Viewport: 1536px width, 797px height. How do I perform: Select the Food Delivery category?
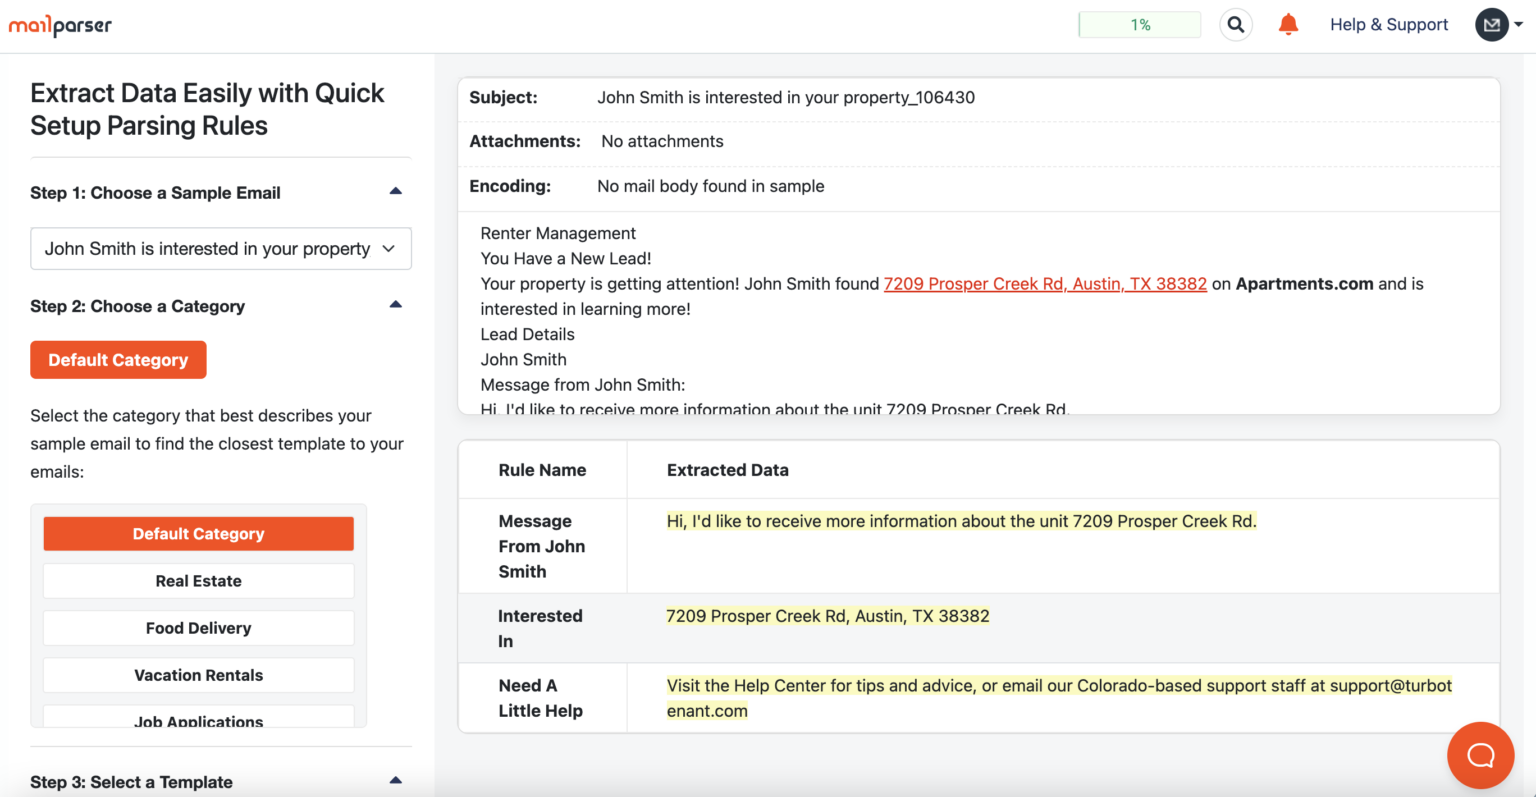pos(198,628)
